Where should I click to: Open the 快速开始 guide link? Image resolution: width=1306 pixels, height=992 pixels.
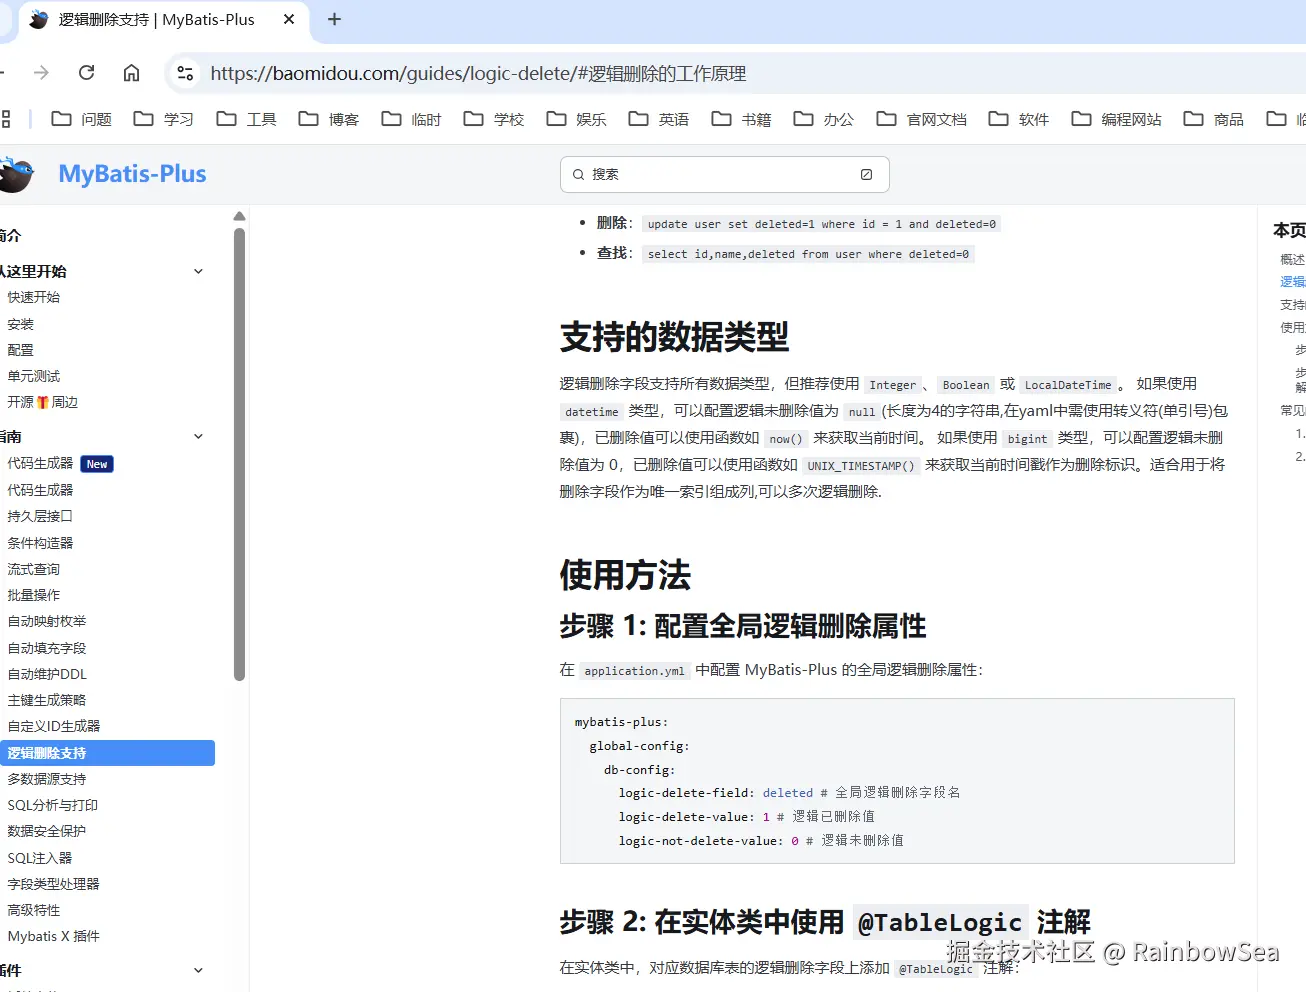(x=34, y=297)
